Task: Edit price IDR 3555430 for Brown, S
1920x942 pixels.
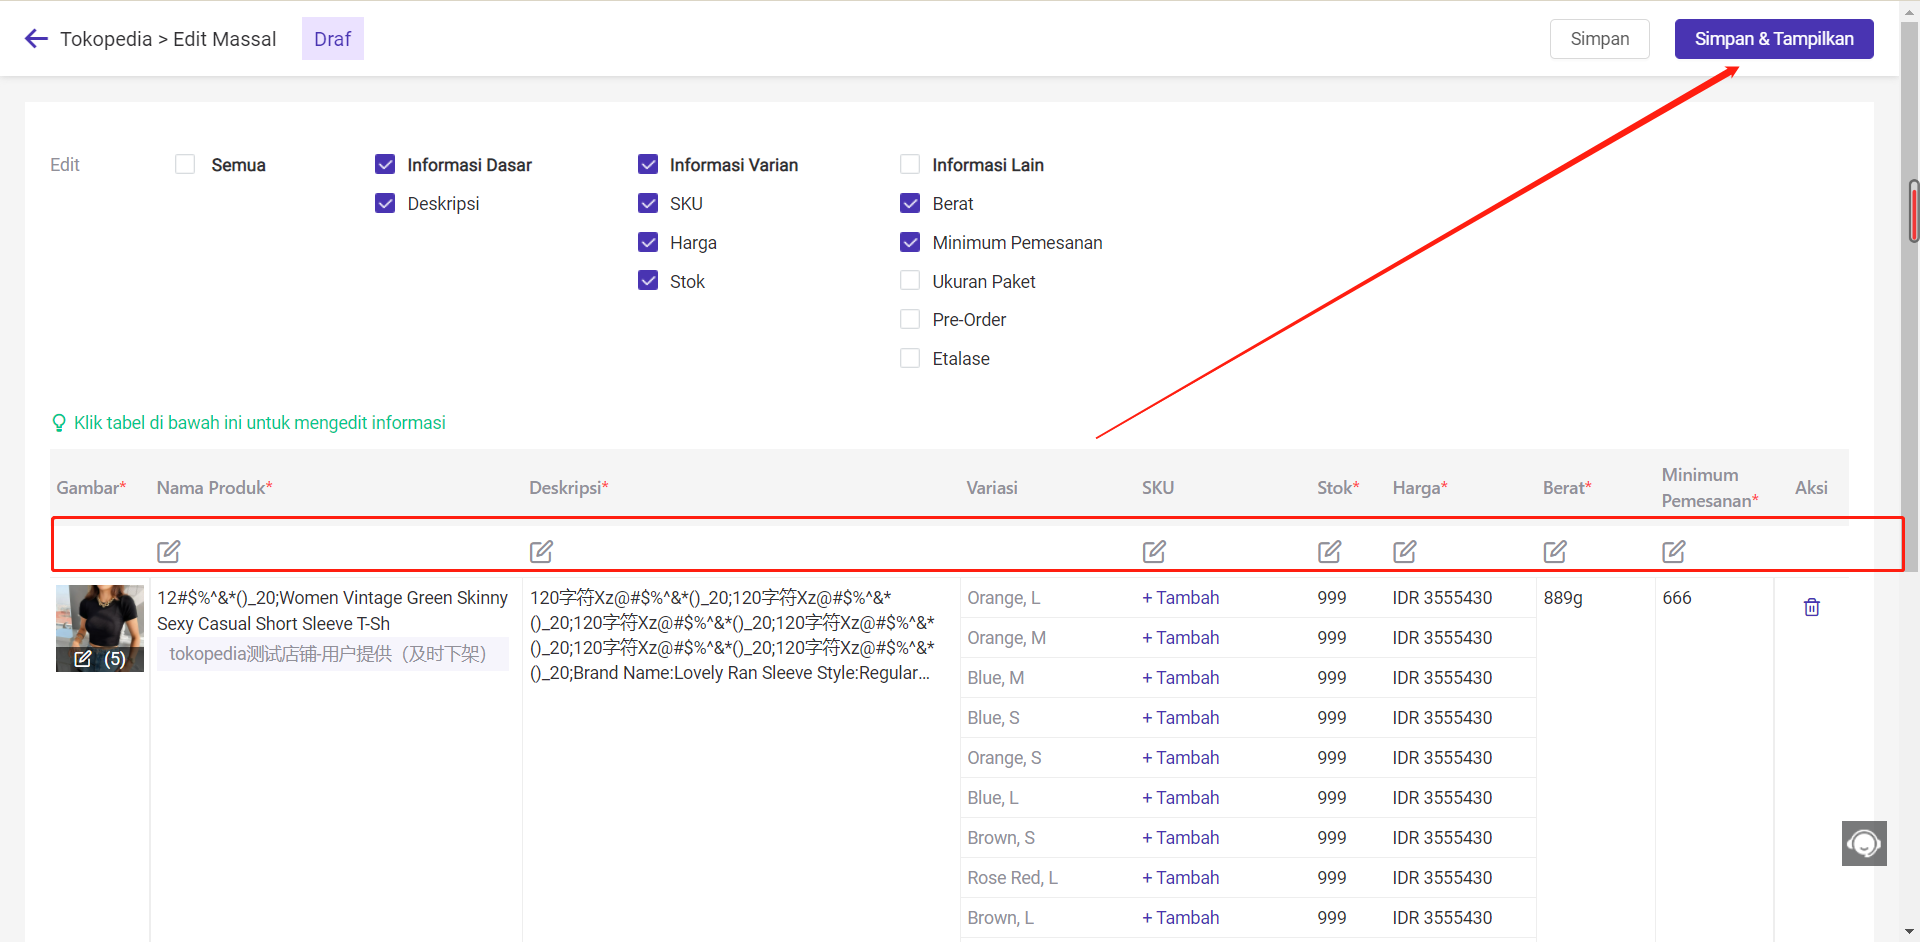Action: [x=1442, y=838]
